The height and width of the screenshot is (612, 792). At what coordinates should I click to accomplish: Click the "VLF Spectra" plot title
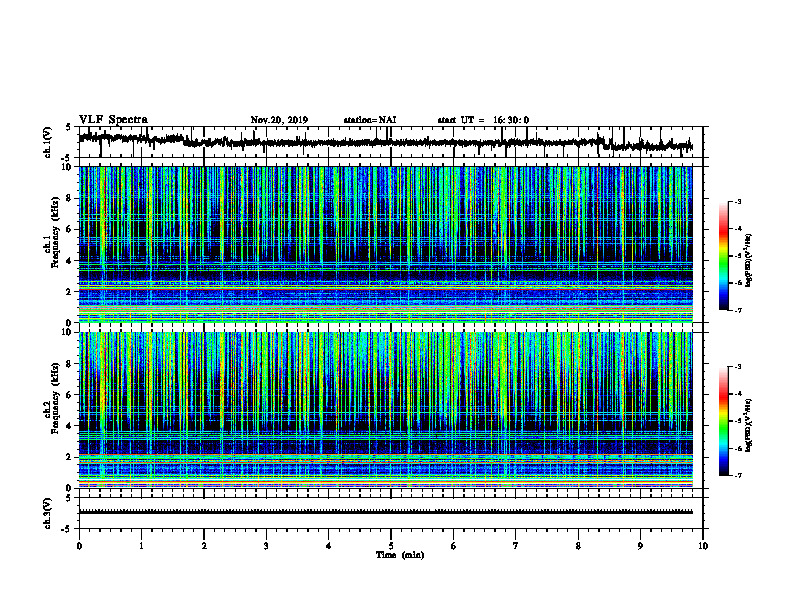[113, 119]
